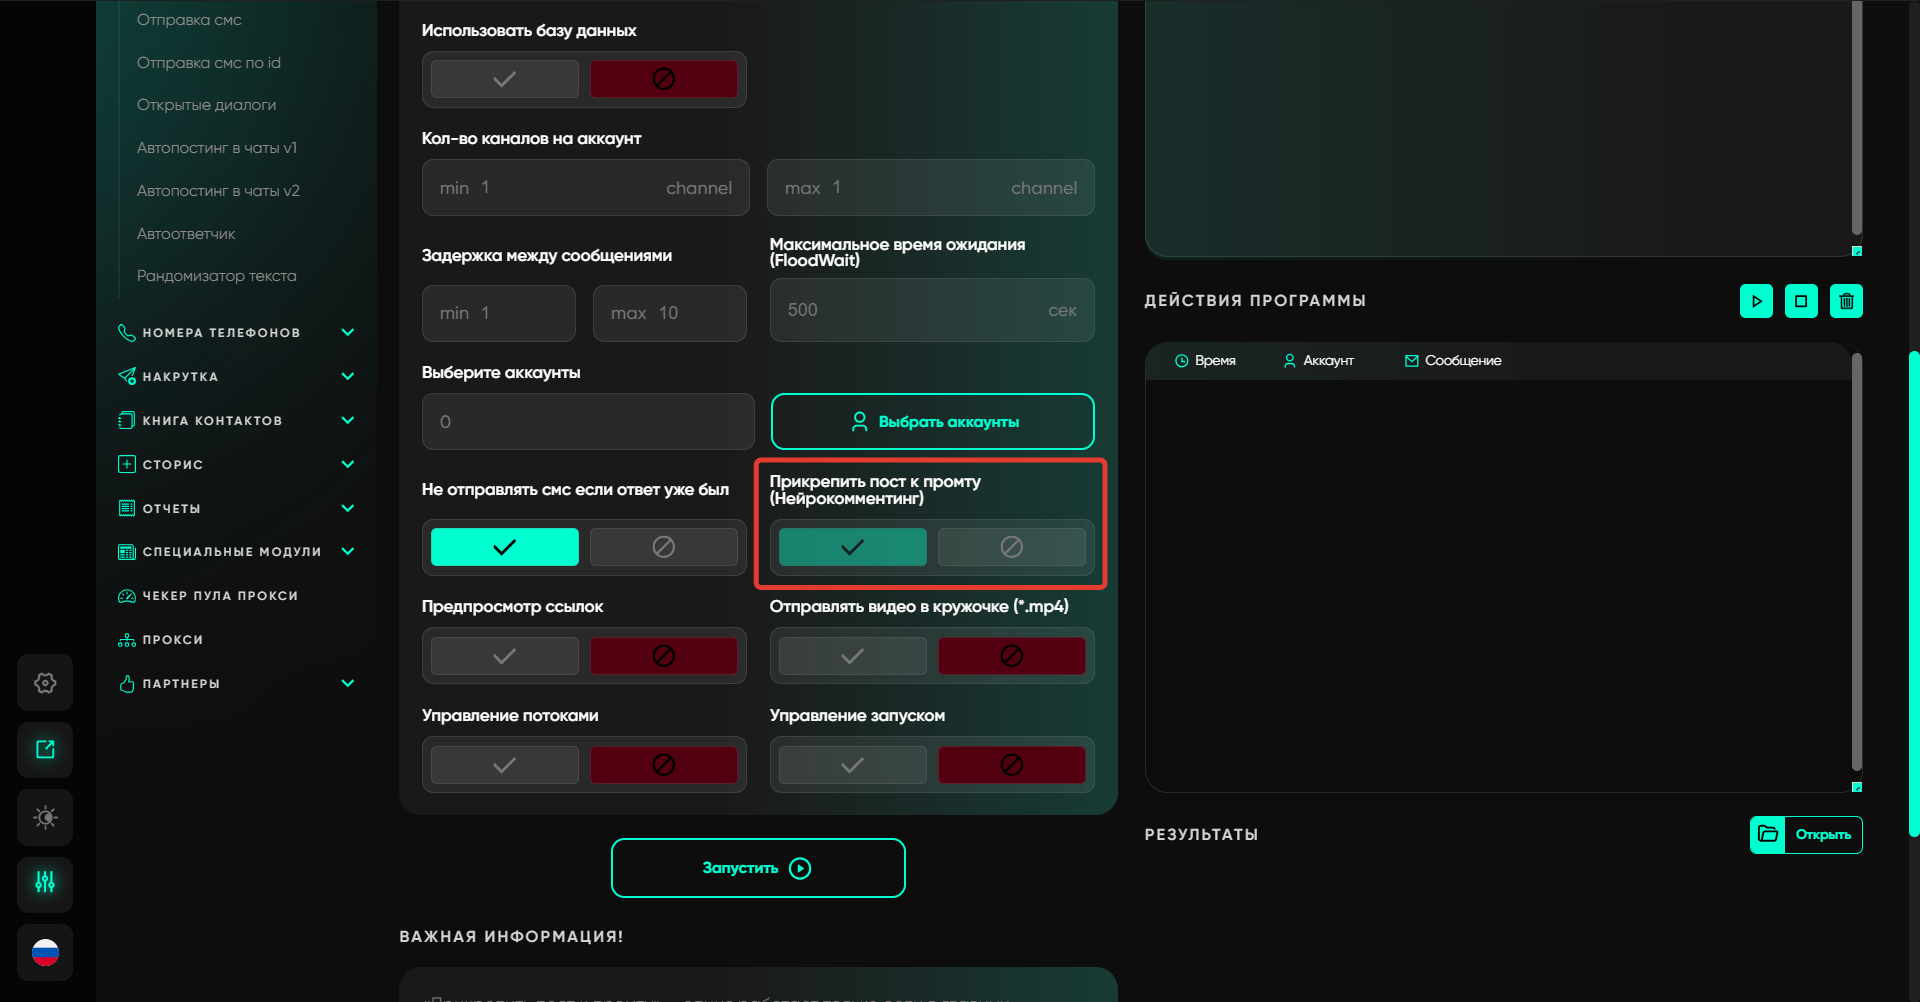Open 'Рандомизатор текста' menu item
The width and height of the screenshot is (1920, 1002).
[x=216, y=276]
